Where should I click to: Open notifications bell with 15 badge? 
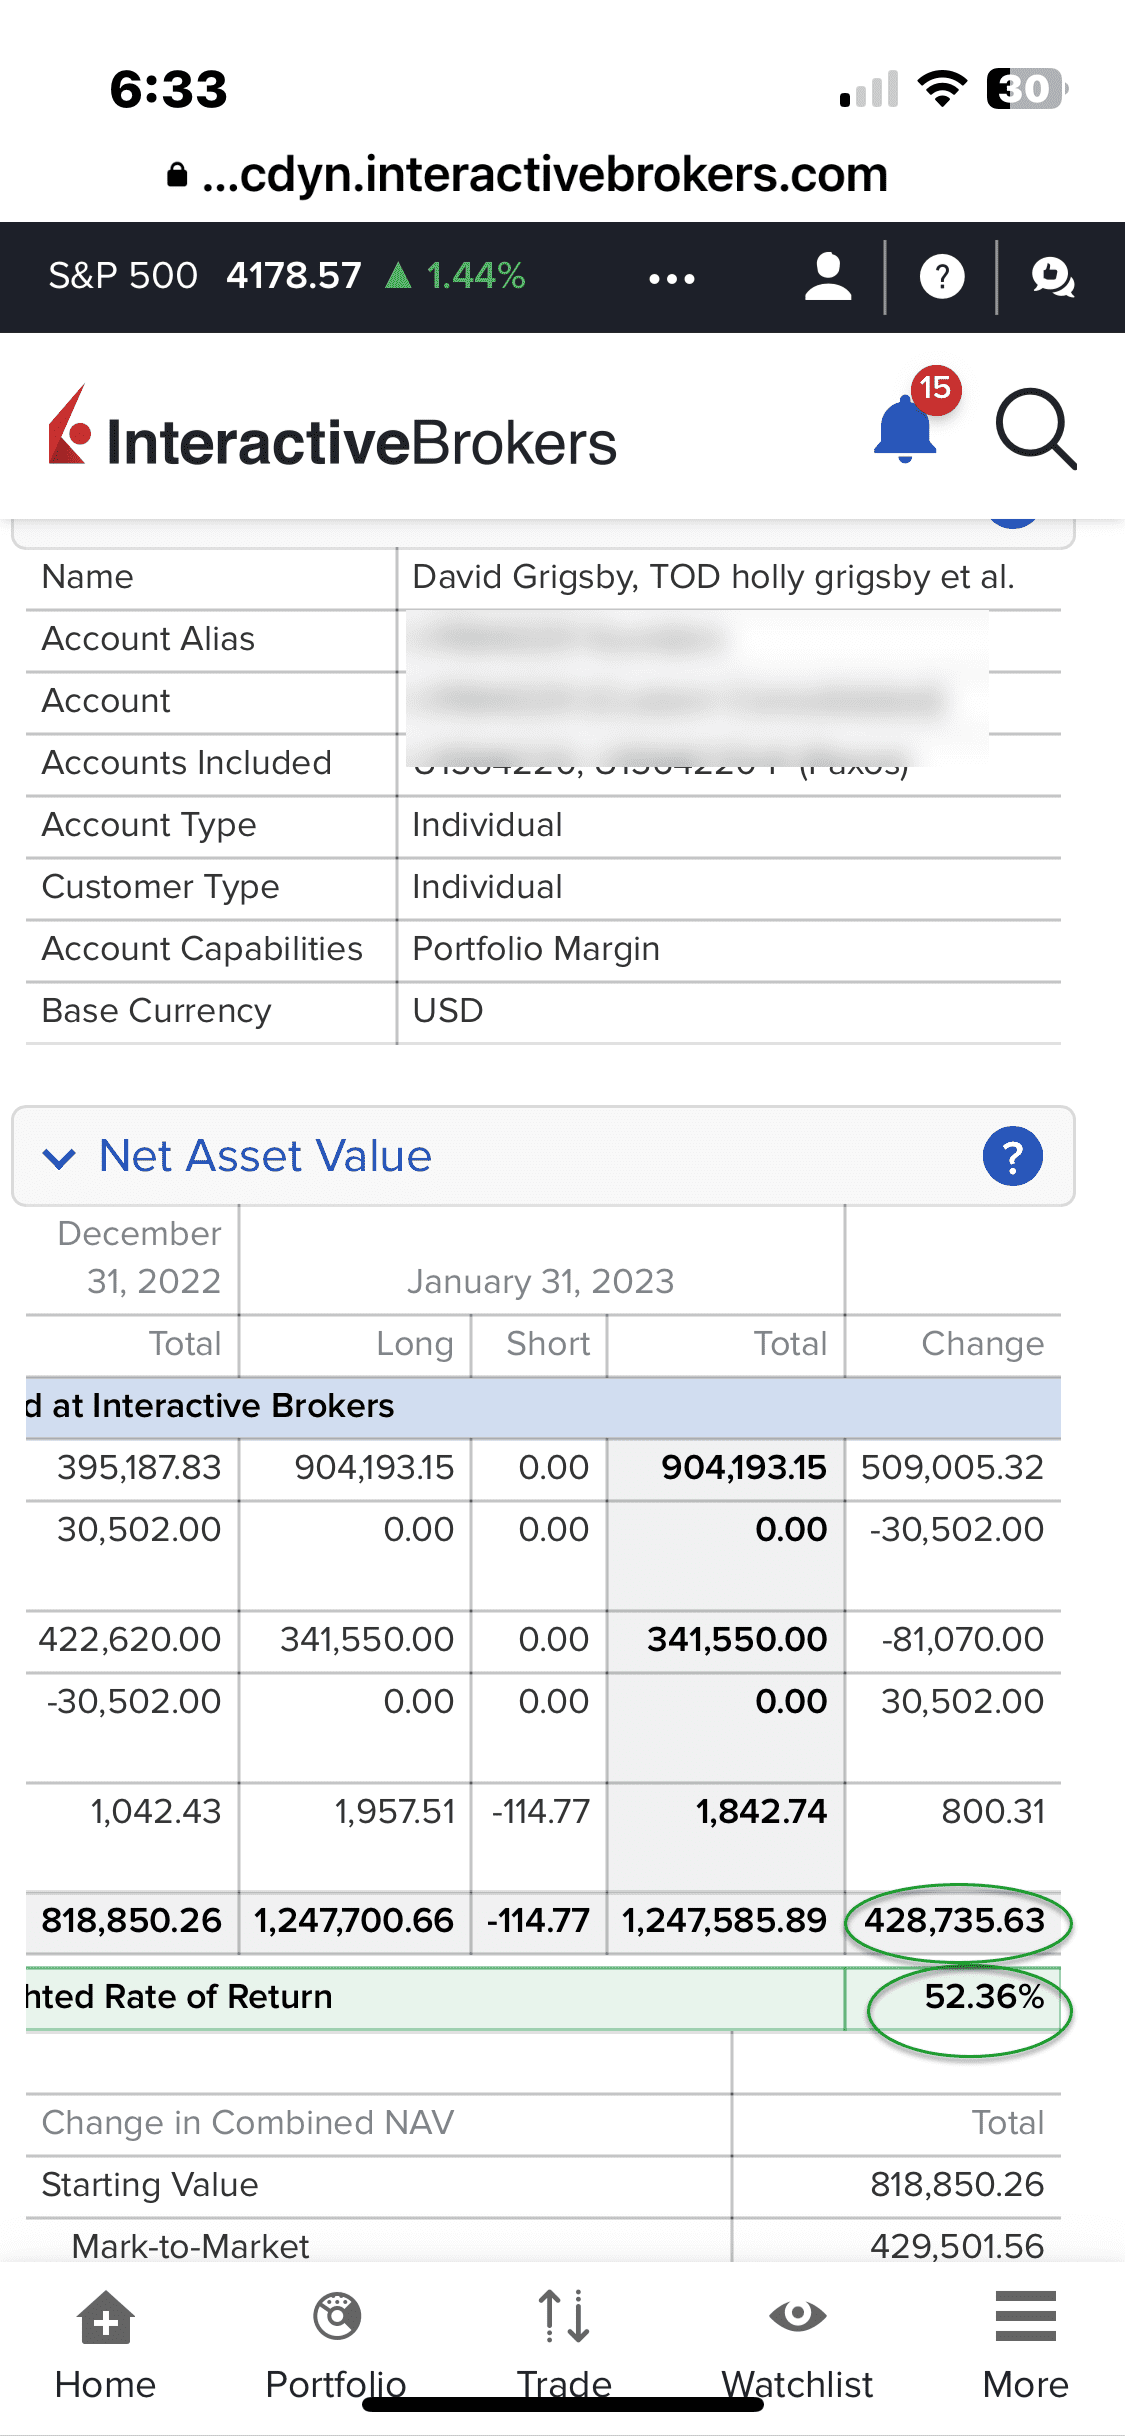[907, 428]
